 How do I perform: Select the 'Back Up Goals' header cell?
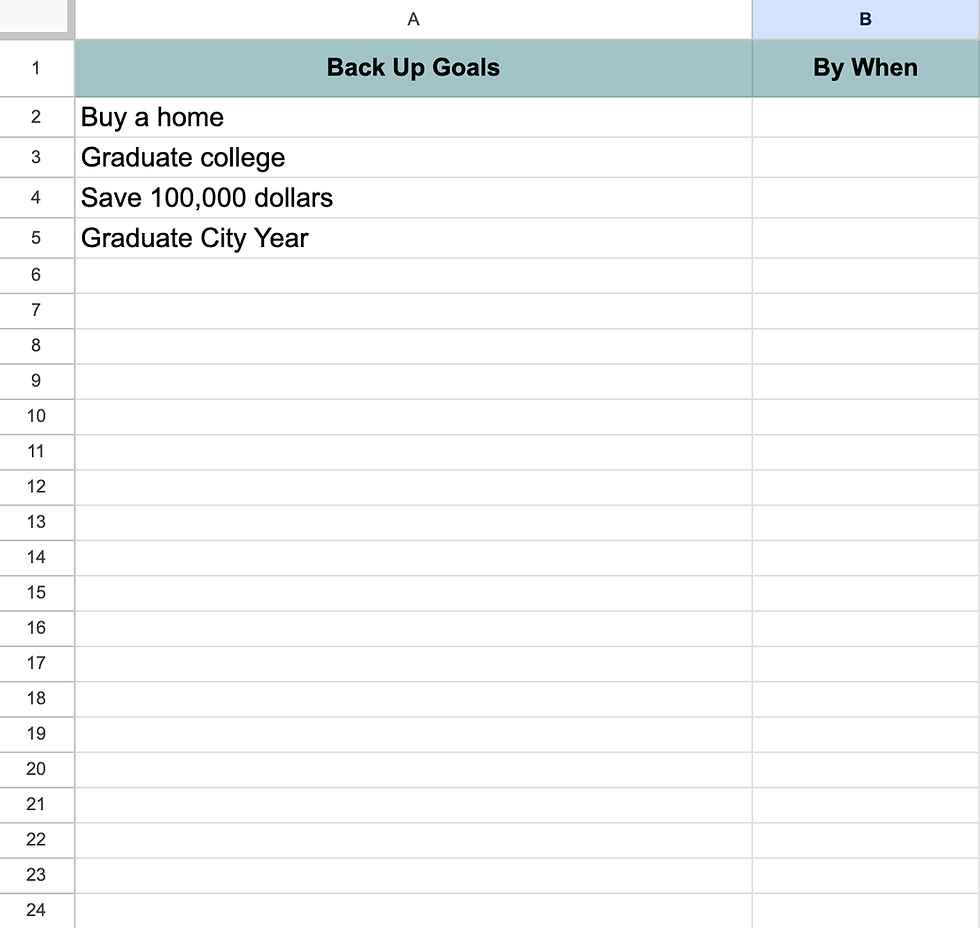point(413,67)
